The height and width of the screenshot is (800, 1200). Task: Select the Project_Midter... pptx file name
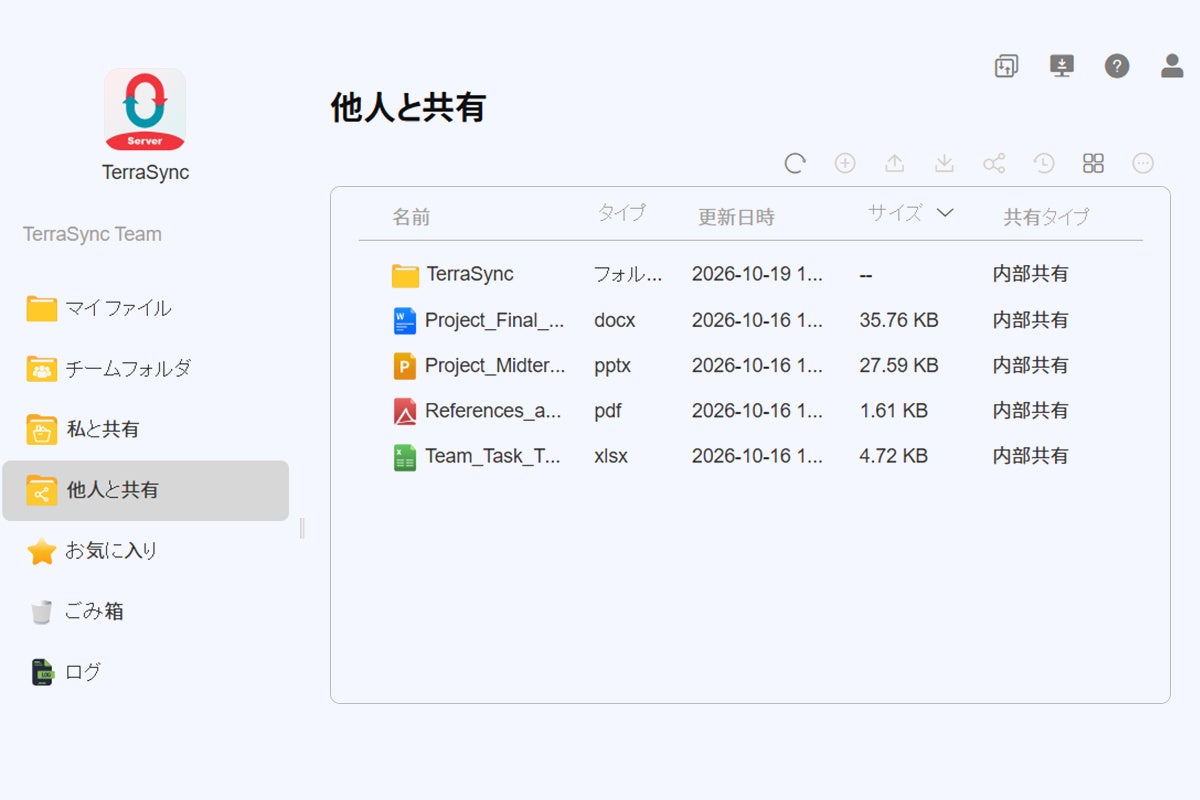coord(495,365)
